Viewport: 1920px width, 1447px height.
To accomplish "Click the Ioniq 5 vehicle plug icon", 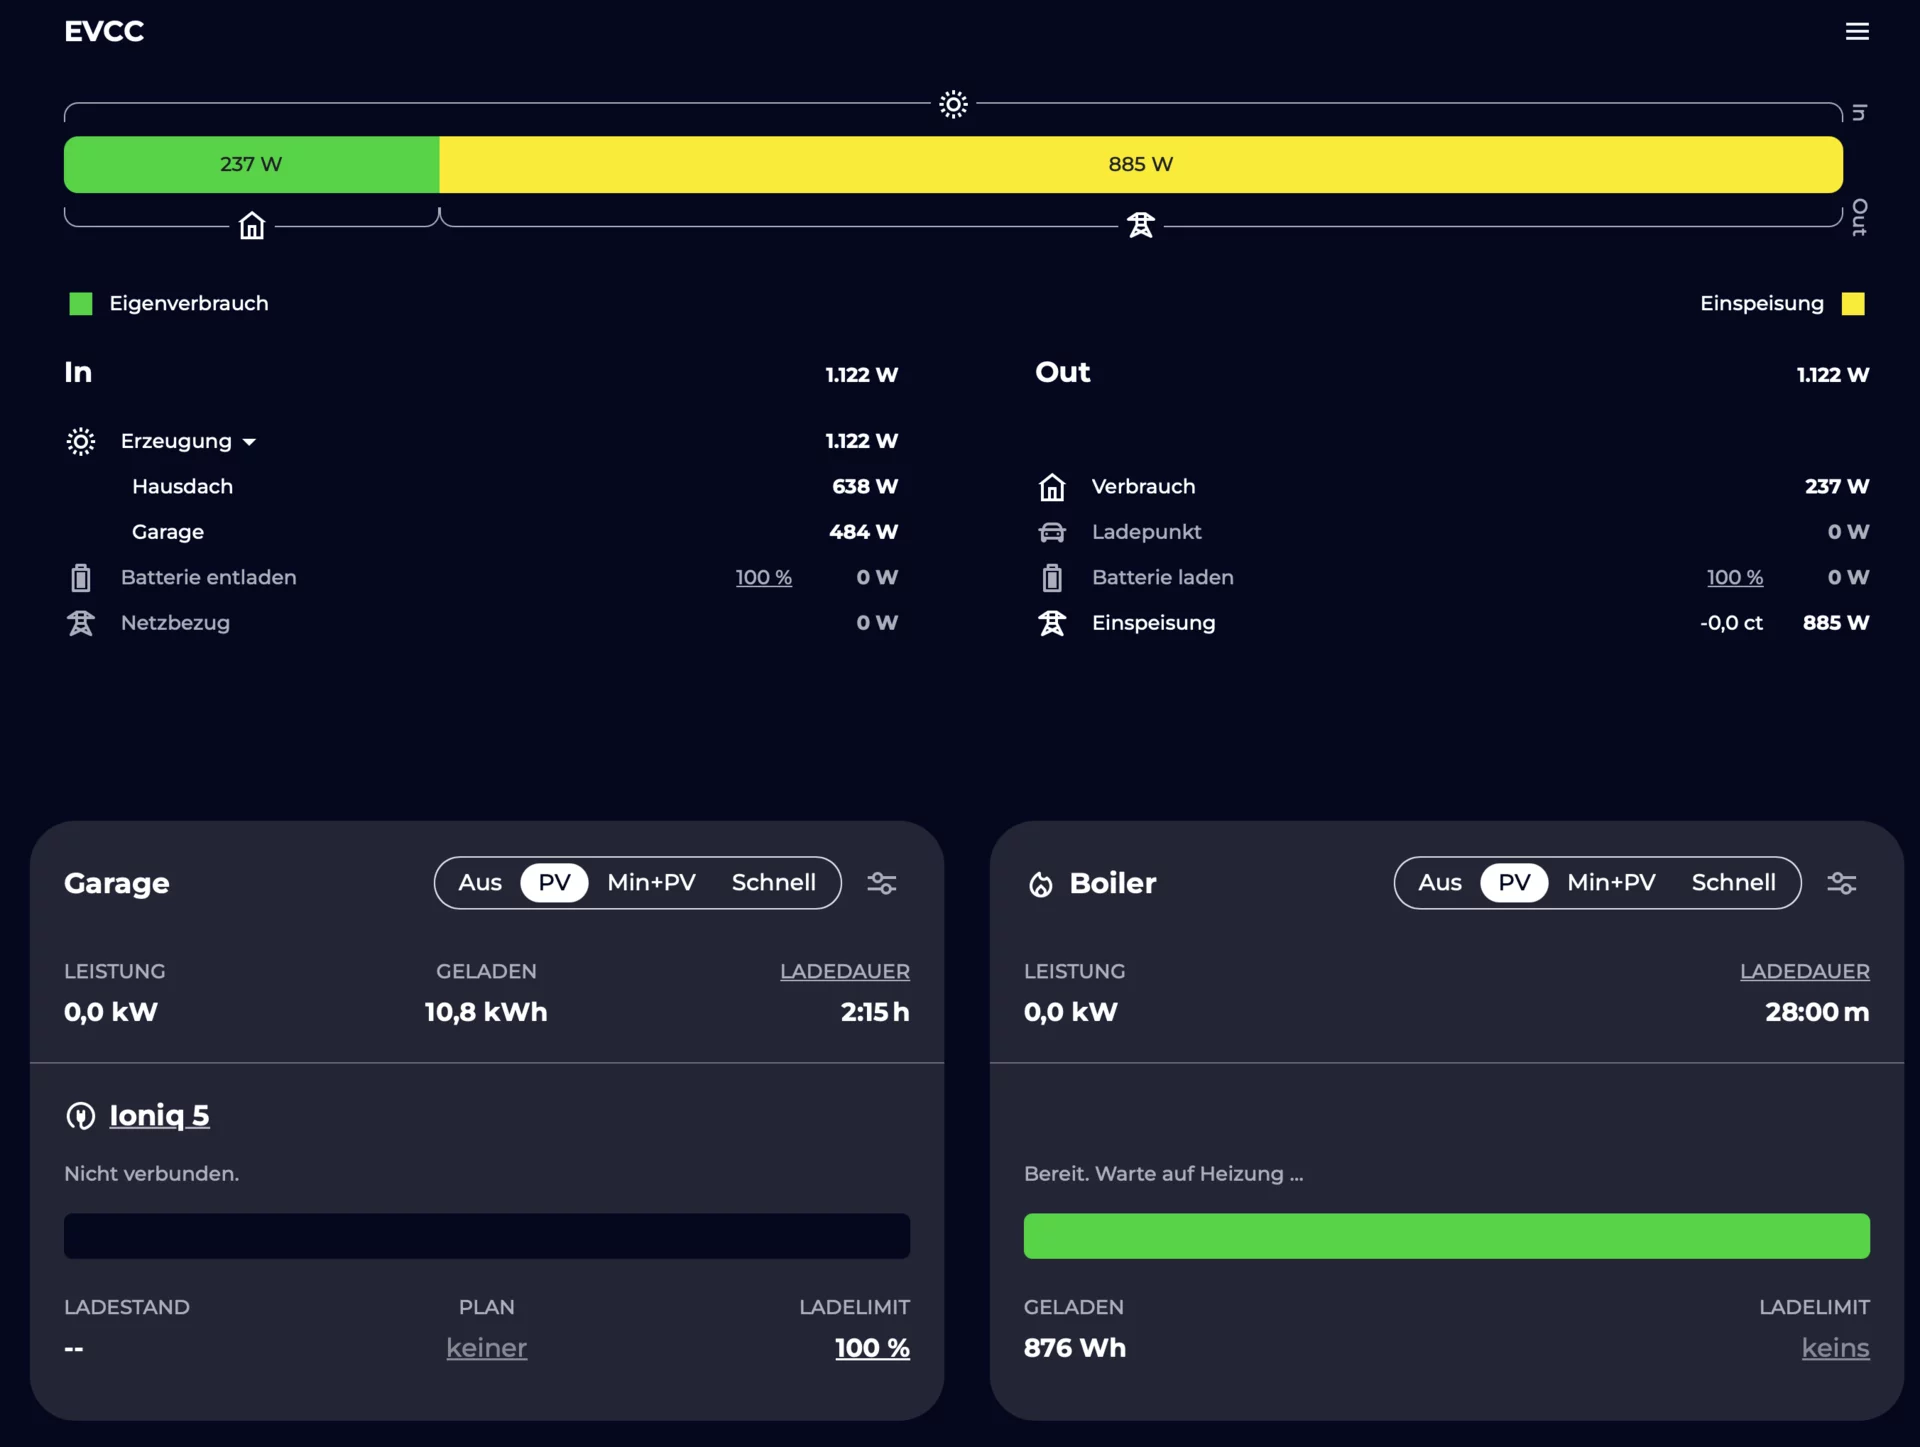I will [80, 1116].
